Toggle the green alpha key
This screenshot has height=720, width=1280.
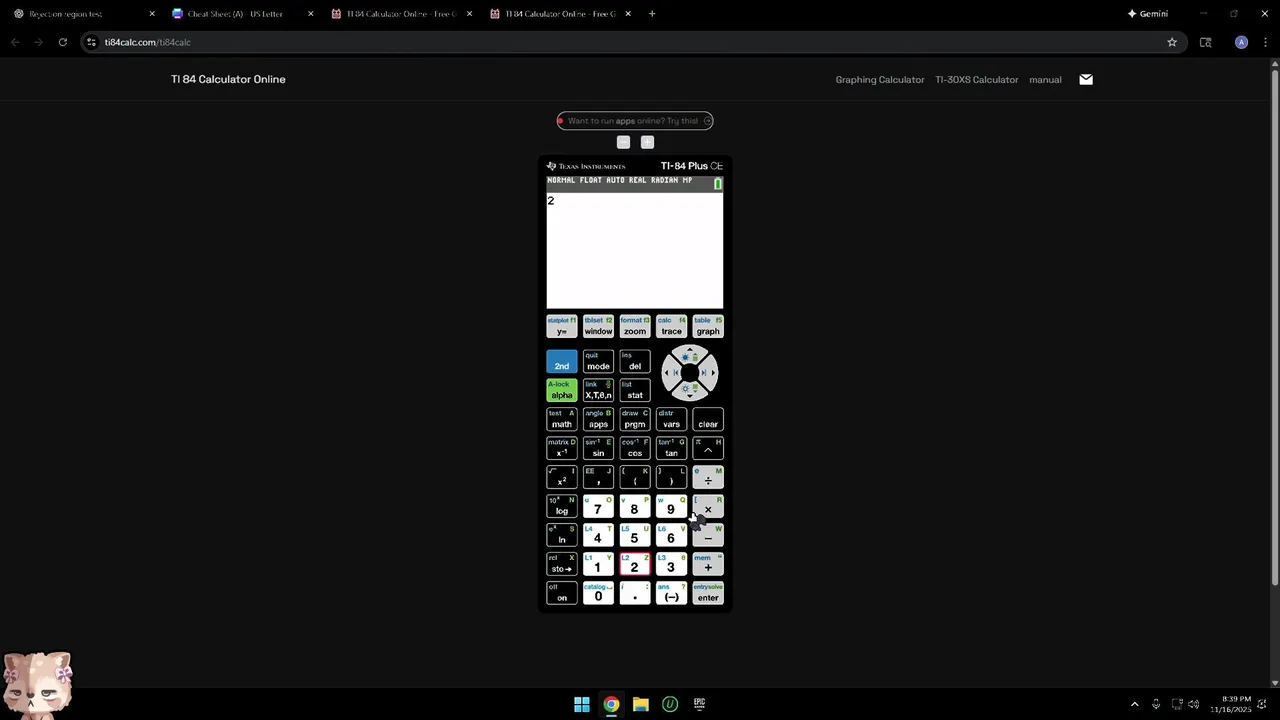click(562, 391)
